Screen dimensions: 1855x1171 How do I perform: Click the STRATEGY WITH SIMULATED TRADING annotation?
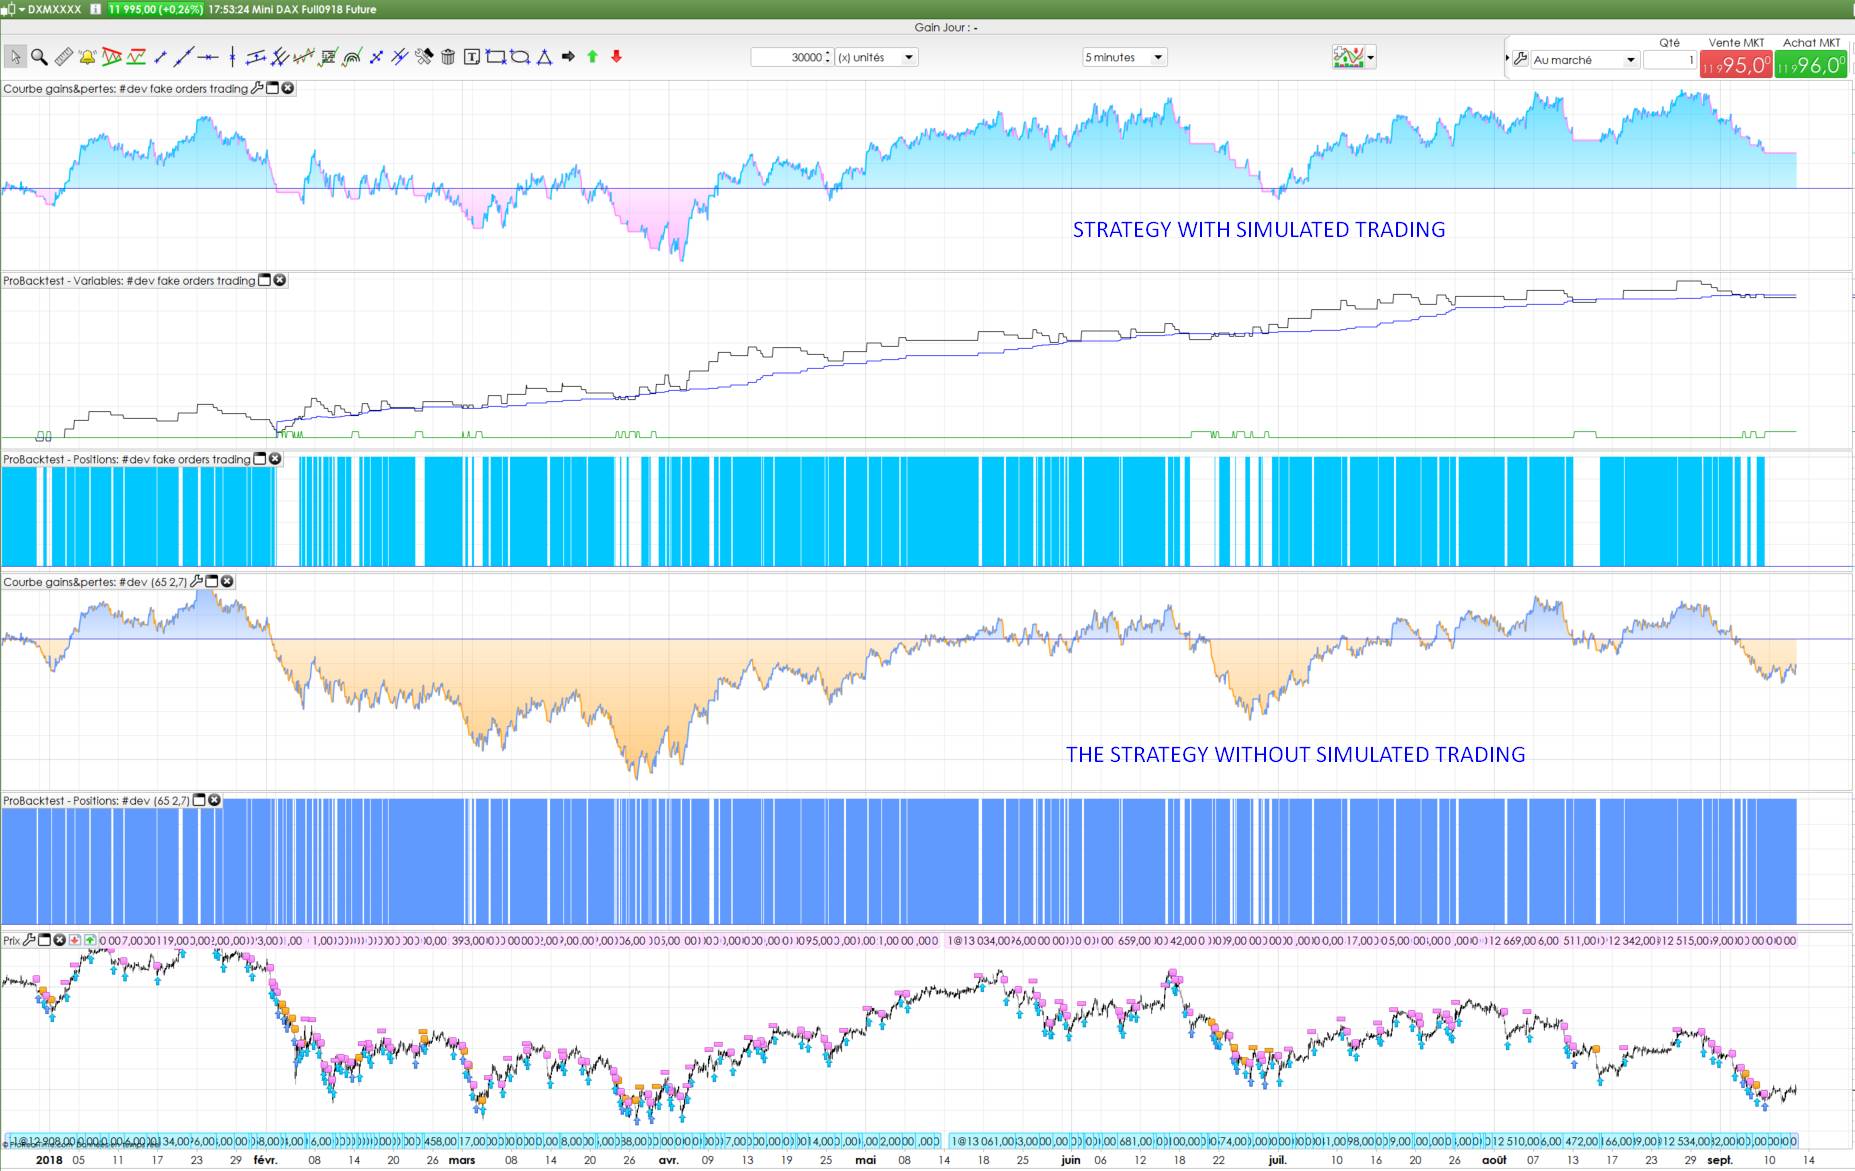(1259, 229)
